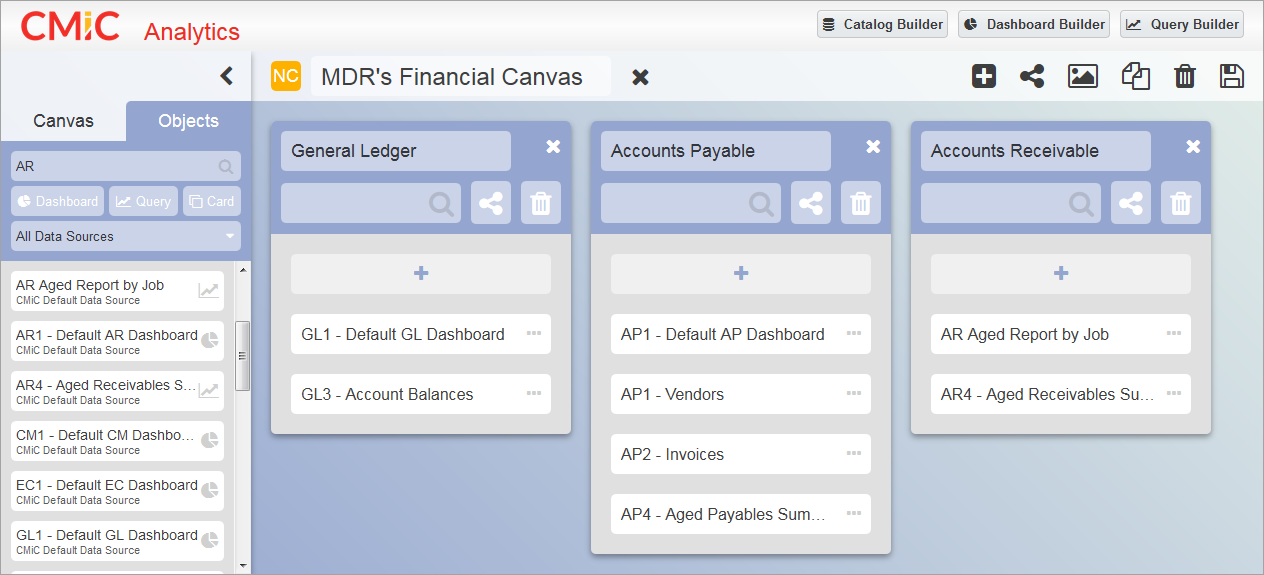Add an item to the General Ledger card
Screen dimensions: 1264x575
tap(421, 273)
